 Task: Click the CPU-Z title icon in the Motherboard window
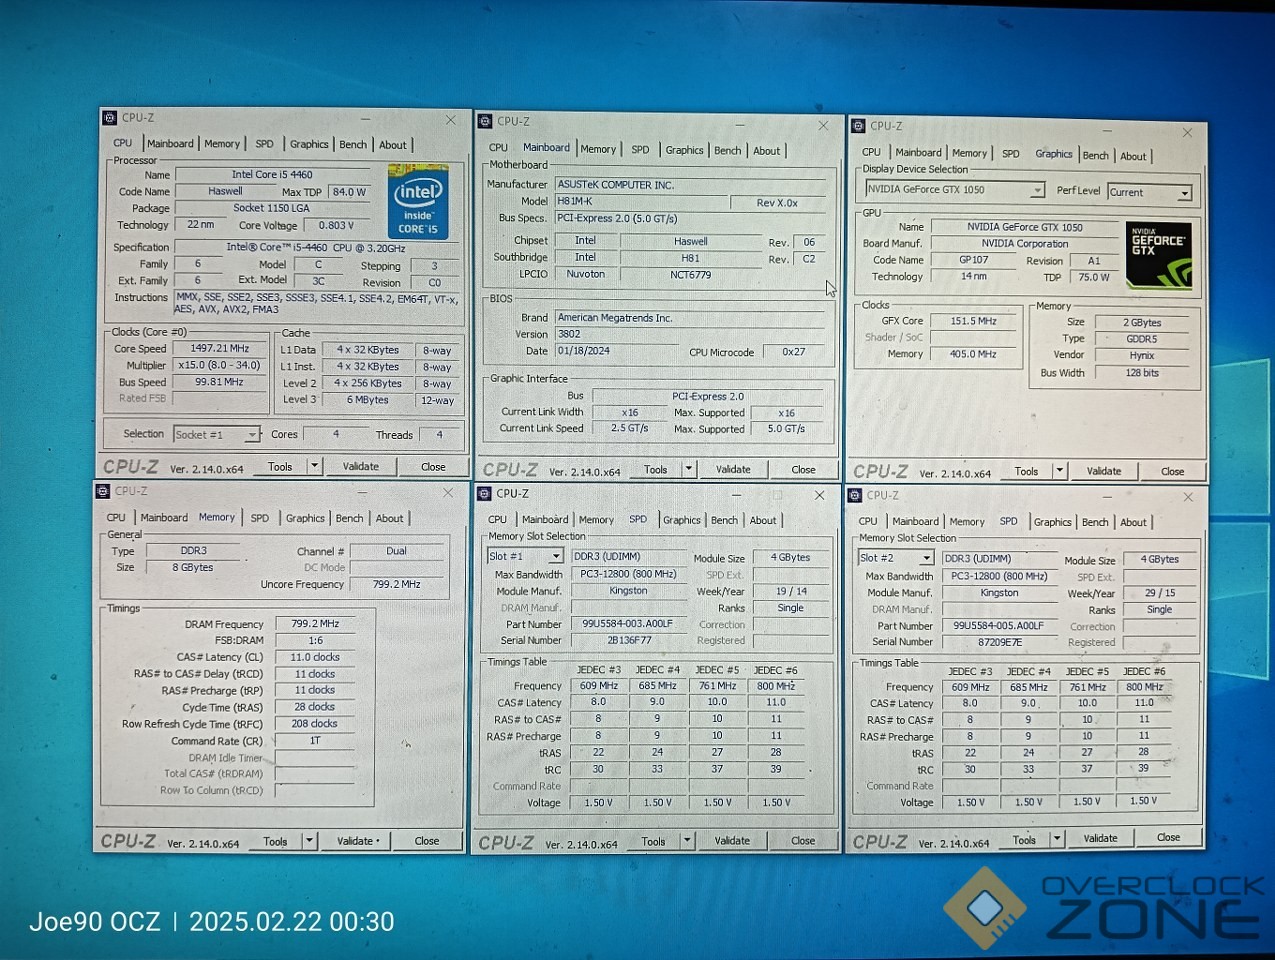pyautogui.click(x=485, y=122)
